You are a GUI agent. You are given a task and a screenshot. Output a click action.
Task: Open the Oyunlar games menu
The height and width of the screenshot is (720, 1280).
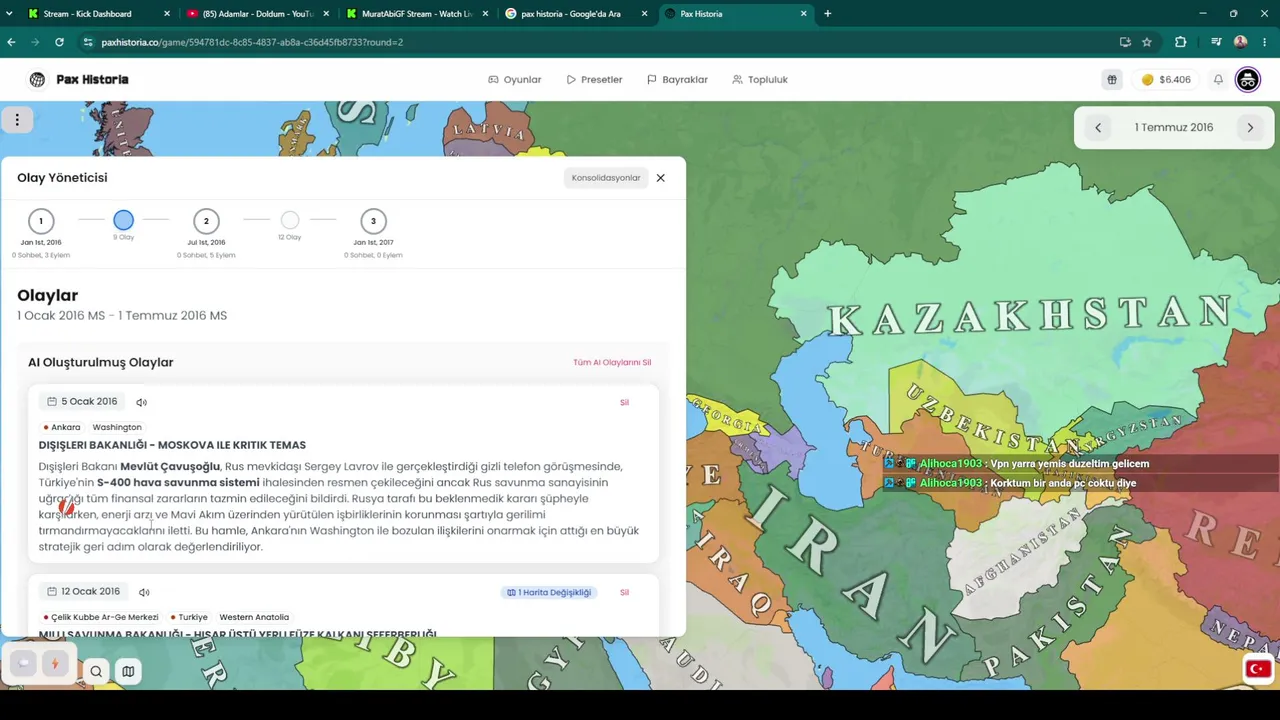514,80
